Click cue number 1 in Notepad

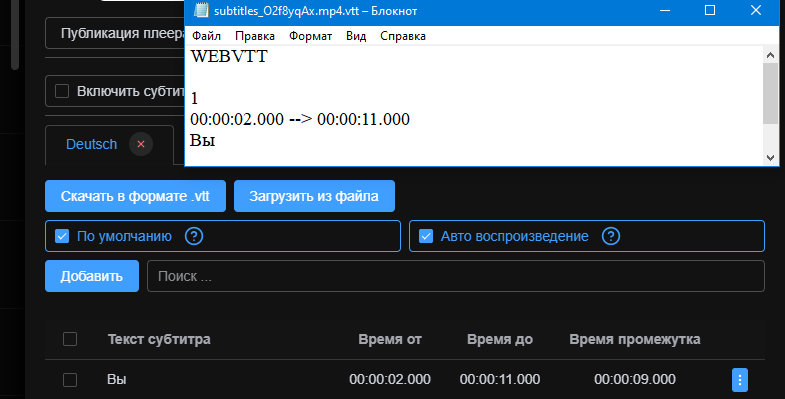[194, 98]
